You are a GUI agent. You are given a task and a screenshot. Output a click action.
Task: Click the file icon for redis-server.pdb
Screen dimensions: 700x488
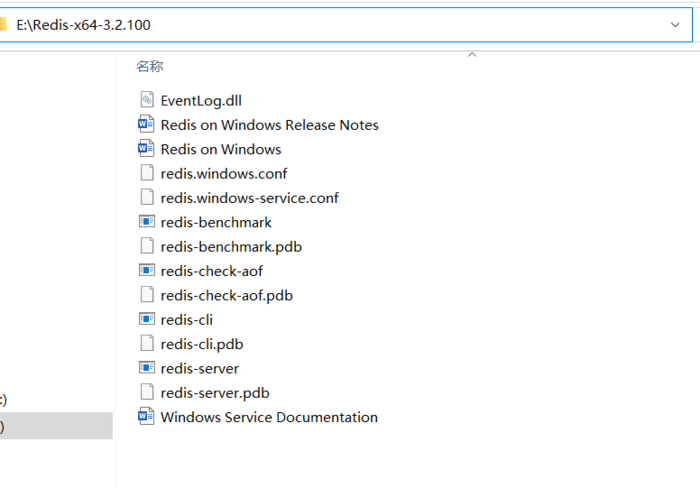coord(146,392)
